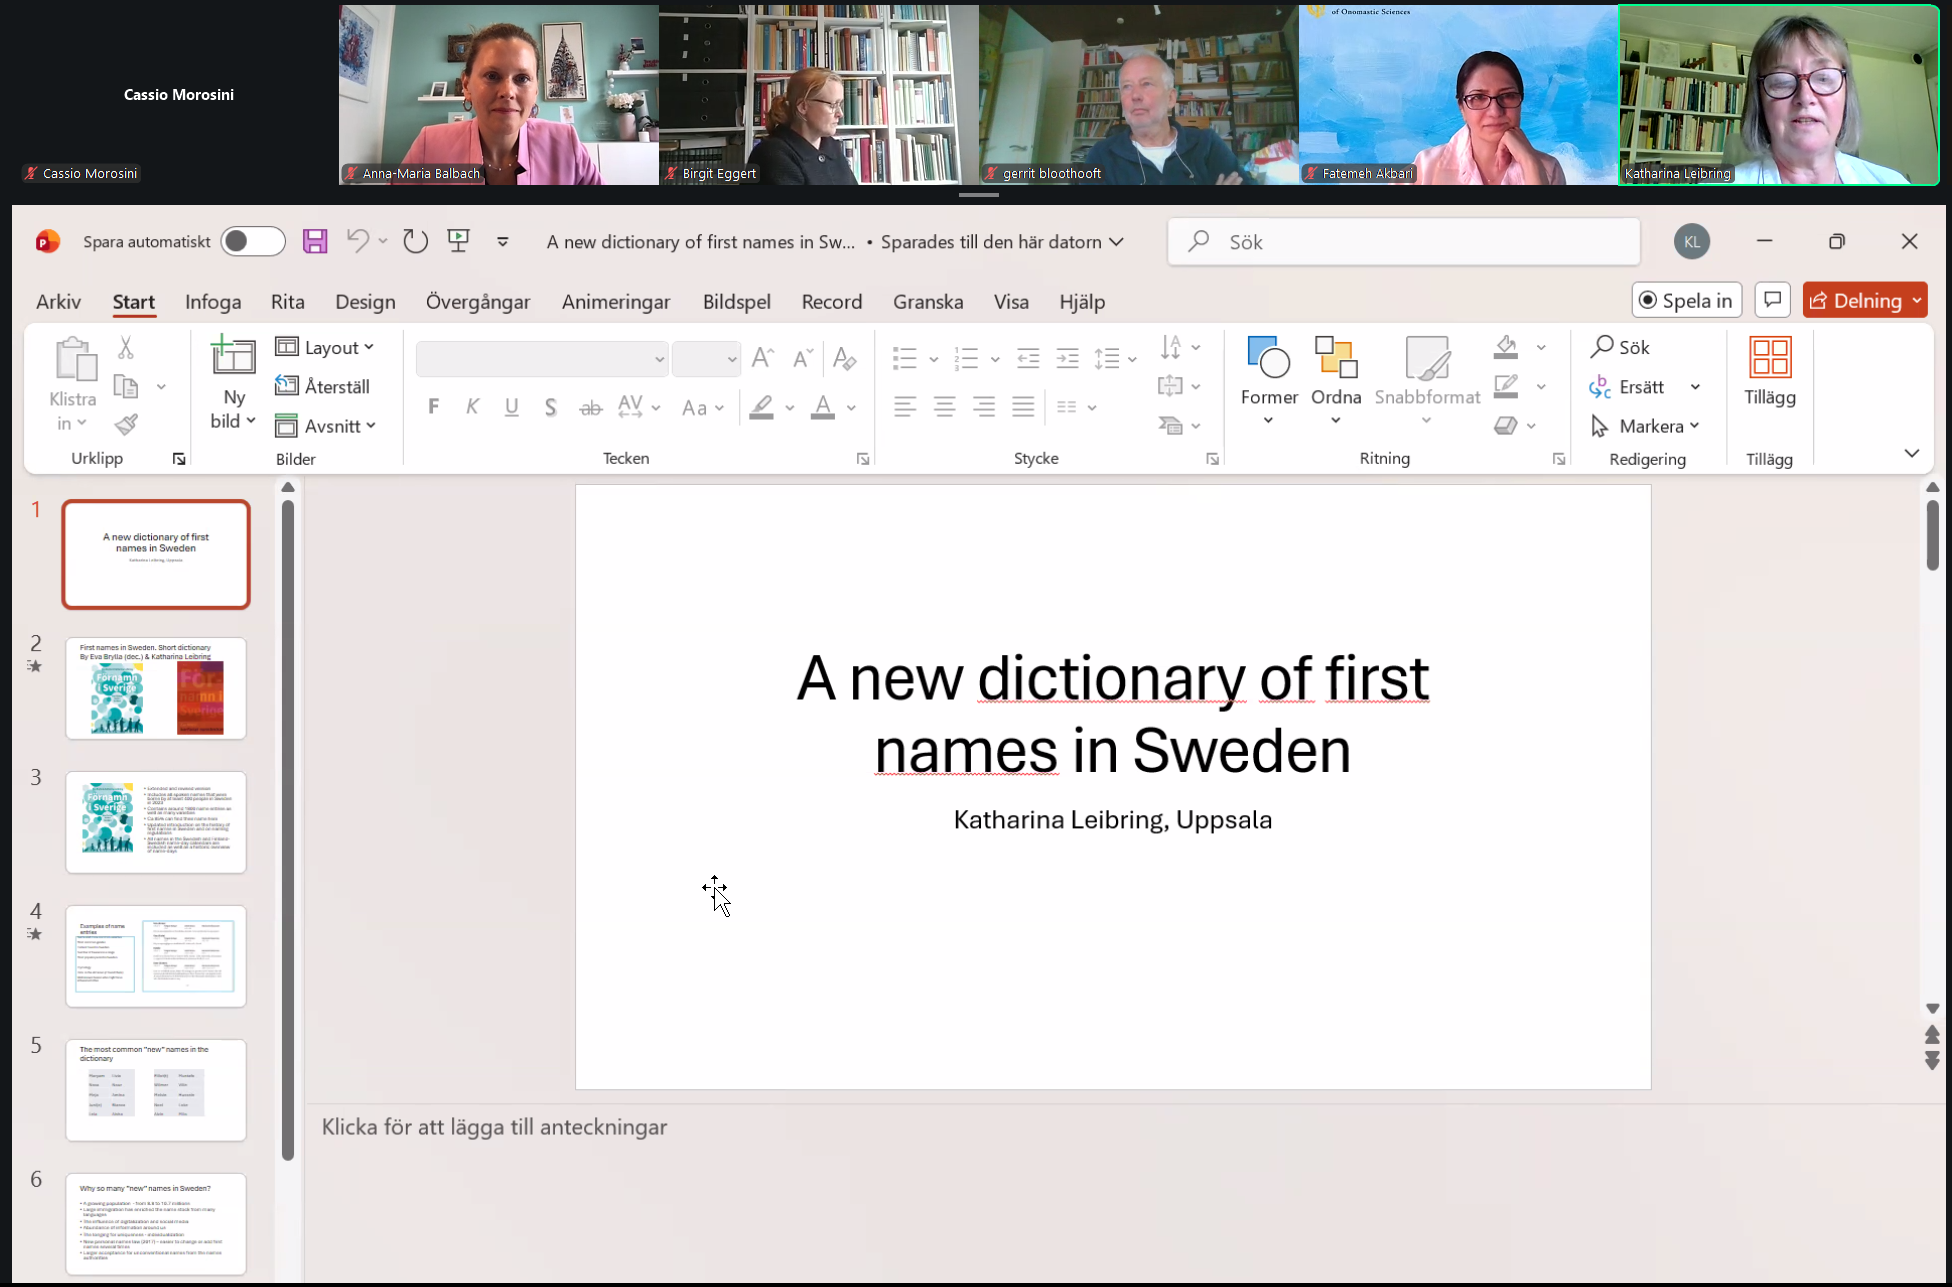Click the Sök find button in Redigering

click(x=1620, y=347)
